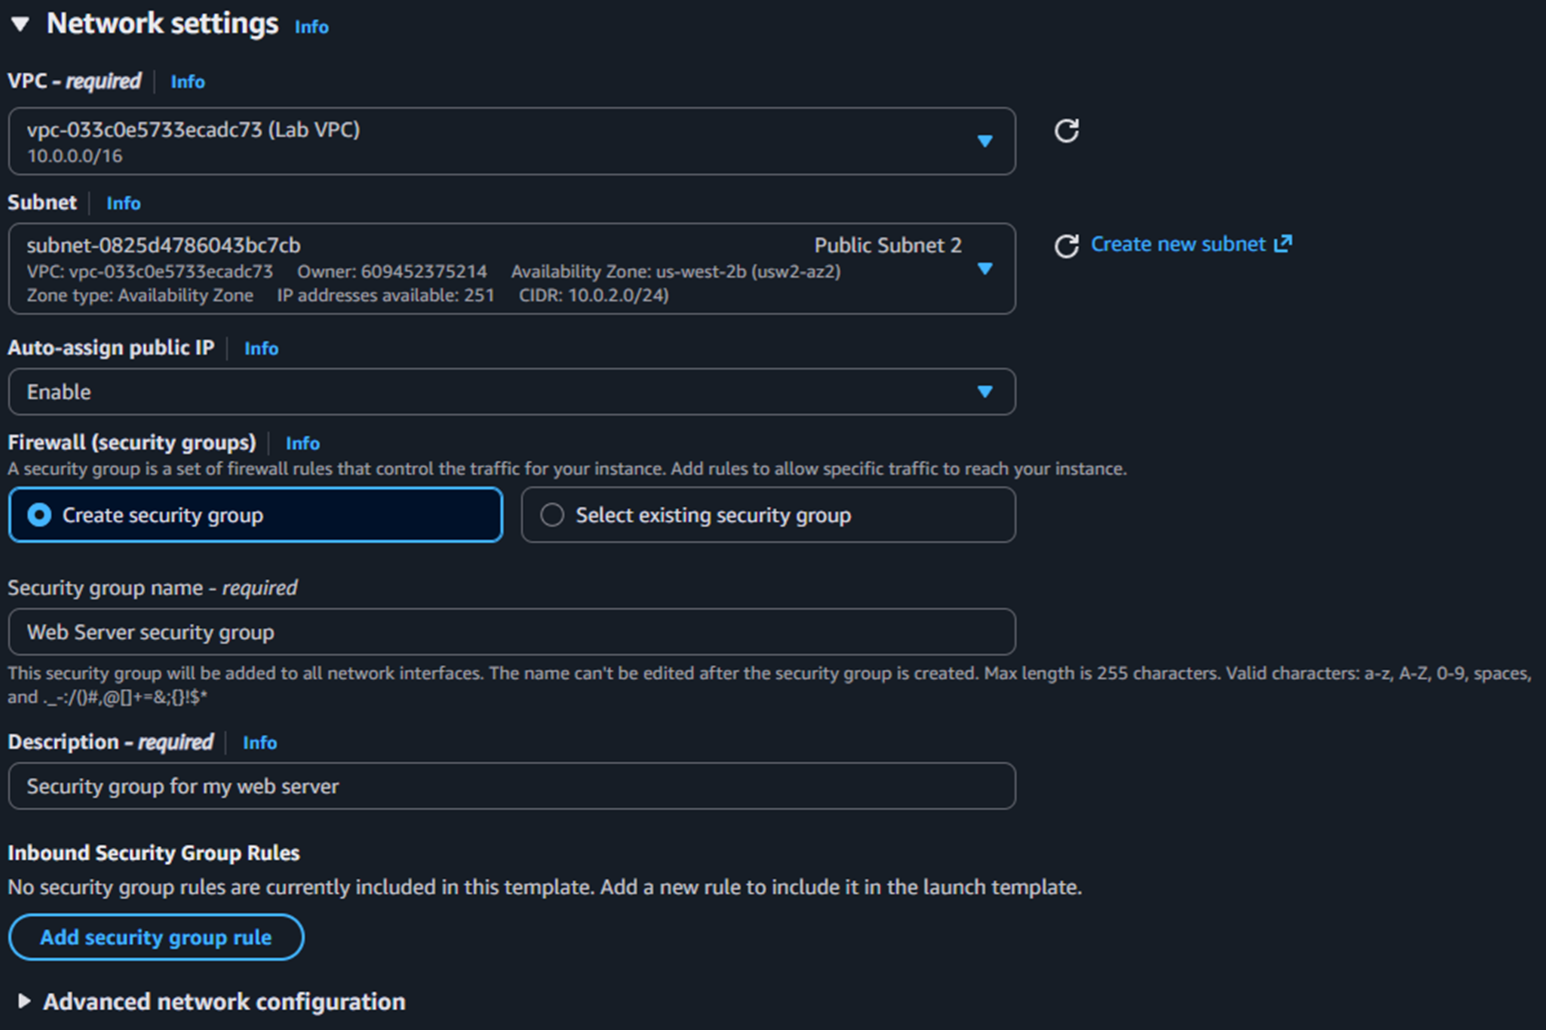Open the Subnet Info help link
The image size is (1546, 1030).
coord(123,203)
